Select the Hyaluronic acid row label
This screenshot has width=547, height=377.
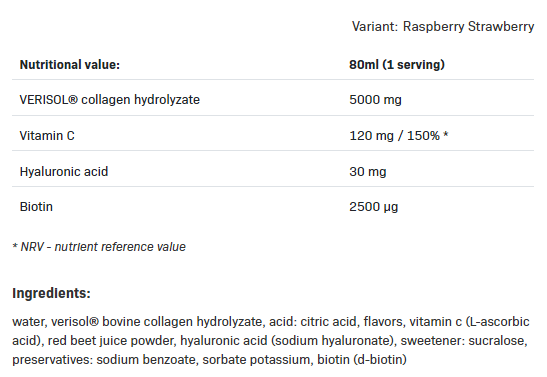tap(64, 172)
